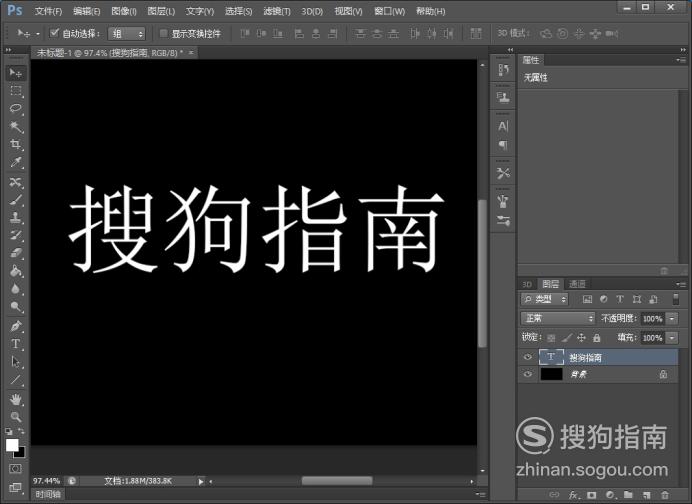Toggle lock layer position
Image resolution: width=692 pixels, height=504 pixels.
pyautogui.click(x=582, y=338)
